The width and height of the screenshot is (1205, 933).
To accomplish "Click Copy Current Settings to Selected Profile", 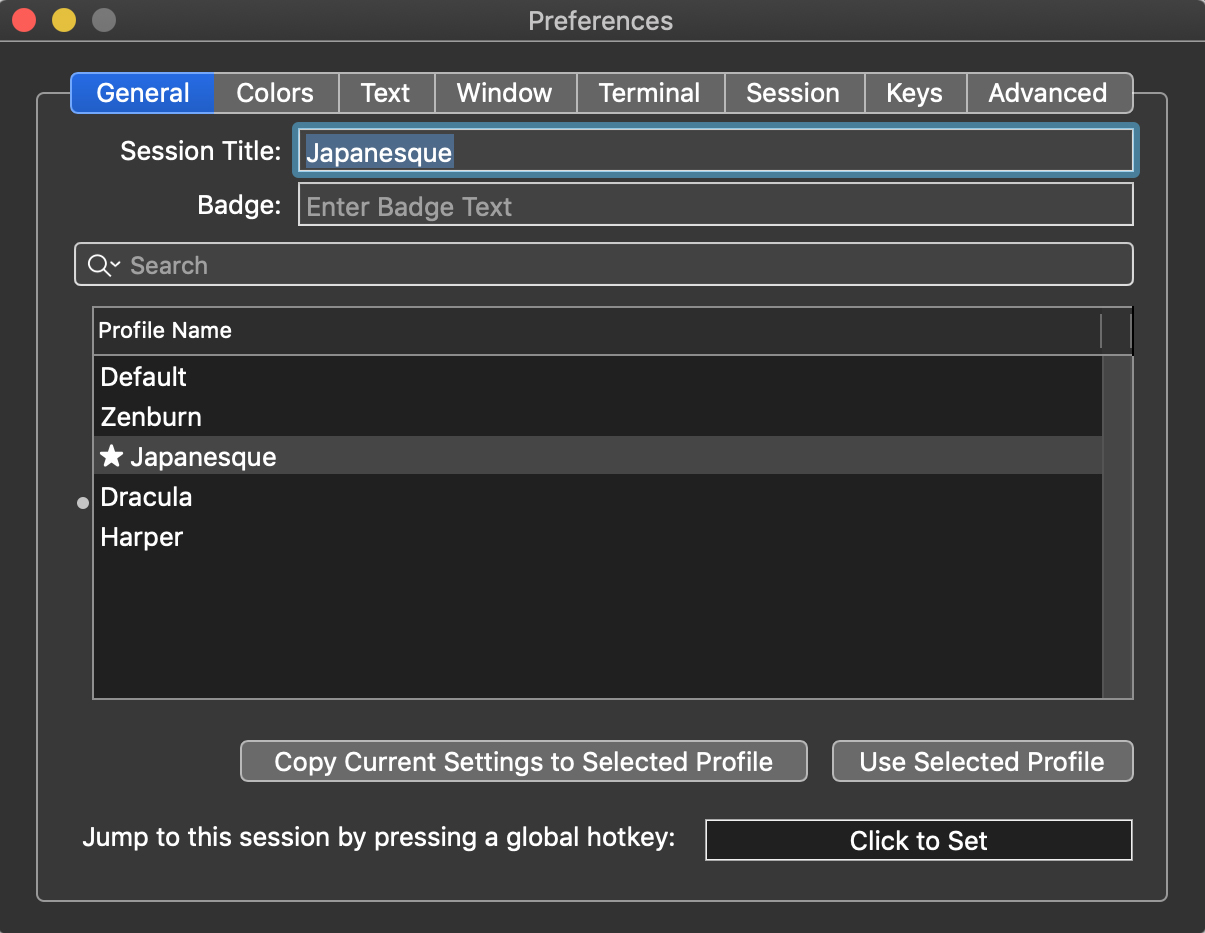I will pos(524,761).
